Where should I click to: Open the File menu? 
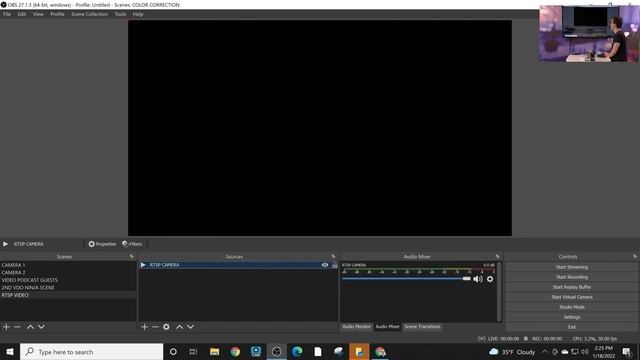(x=7, y=14)
